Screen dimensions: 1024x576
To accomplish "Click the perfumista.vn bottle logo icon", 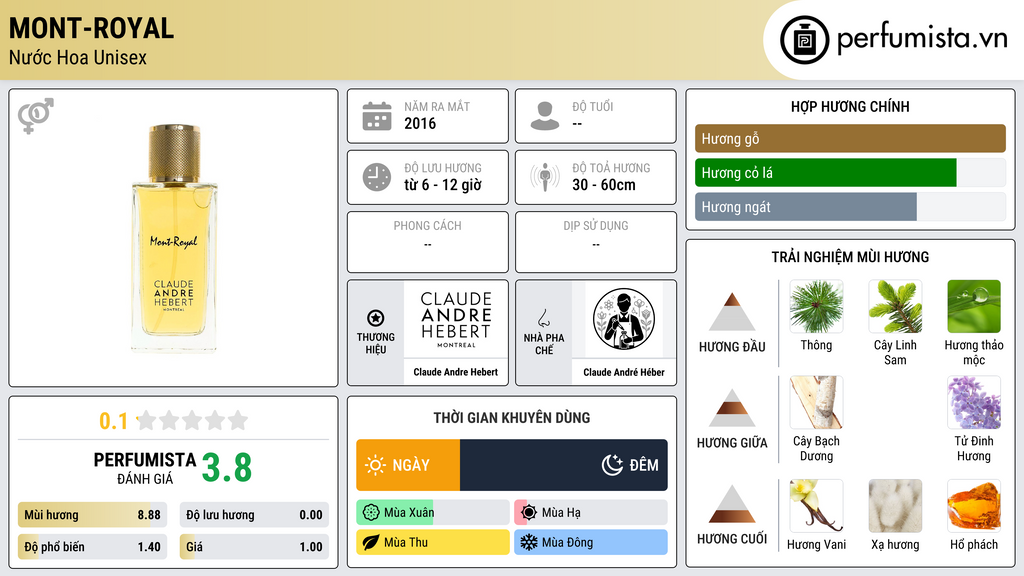I will (804, 40).
